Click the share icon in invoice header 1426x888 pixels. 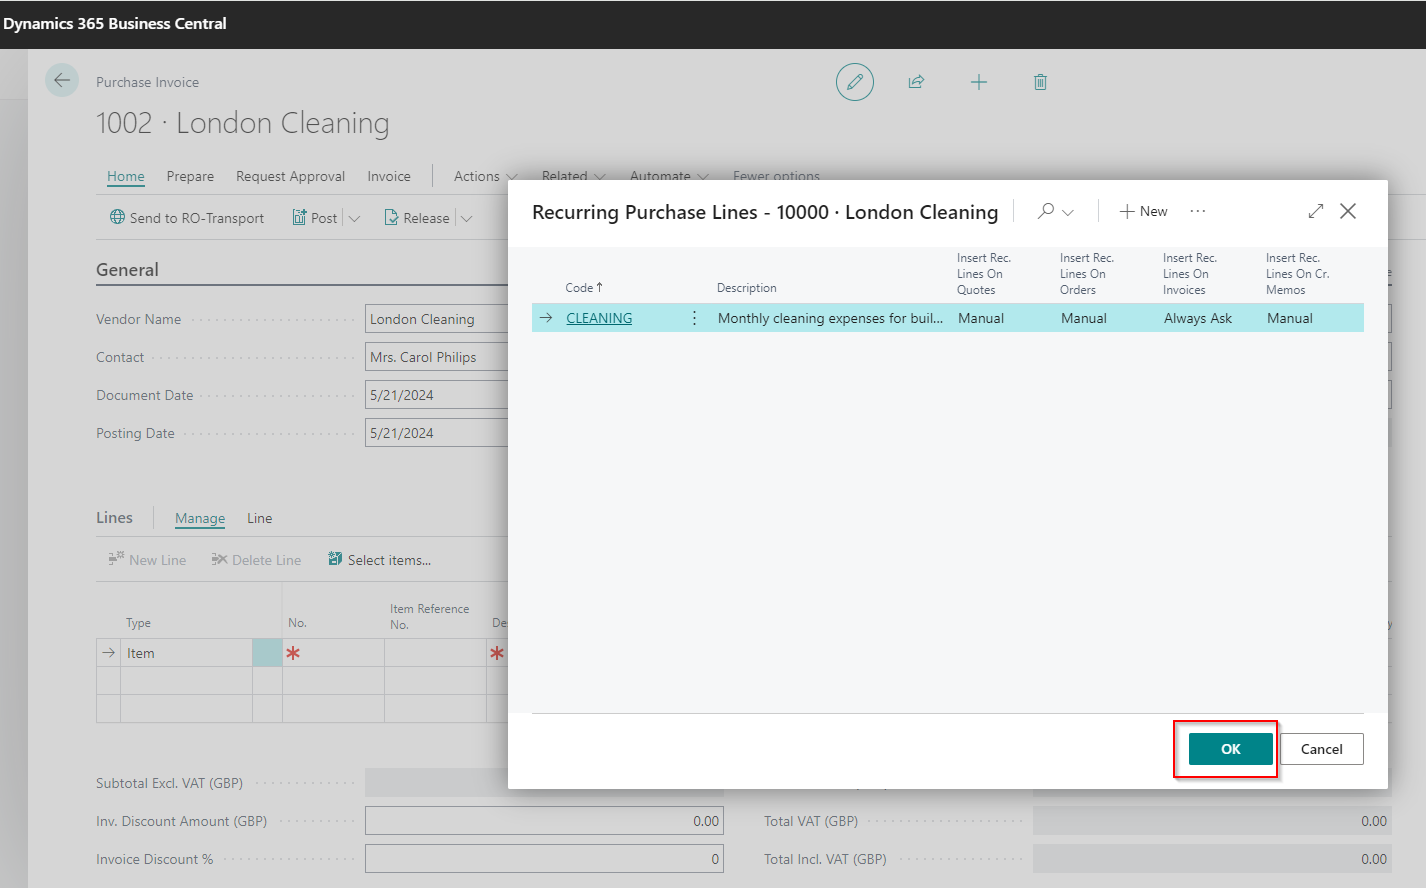[x=916, y=82]
